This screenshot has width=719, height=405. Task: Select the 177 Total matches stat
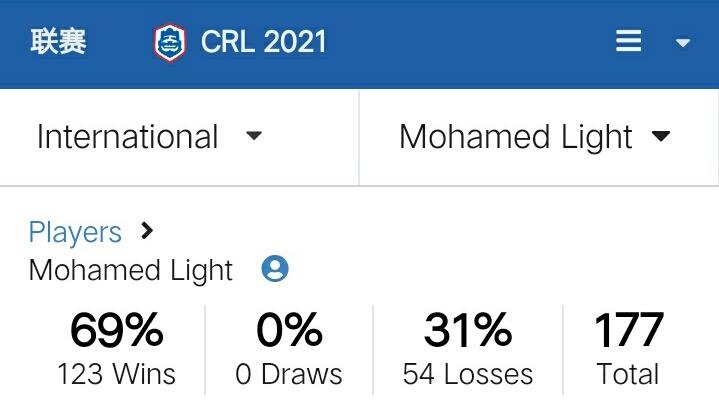coord(628,332)
